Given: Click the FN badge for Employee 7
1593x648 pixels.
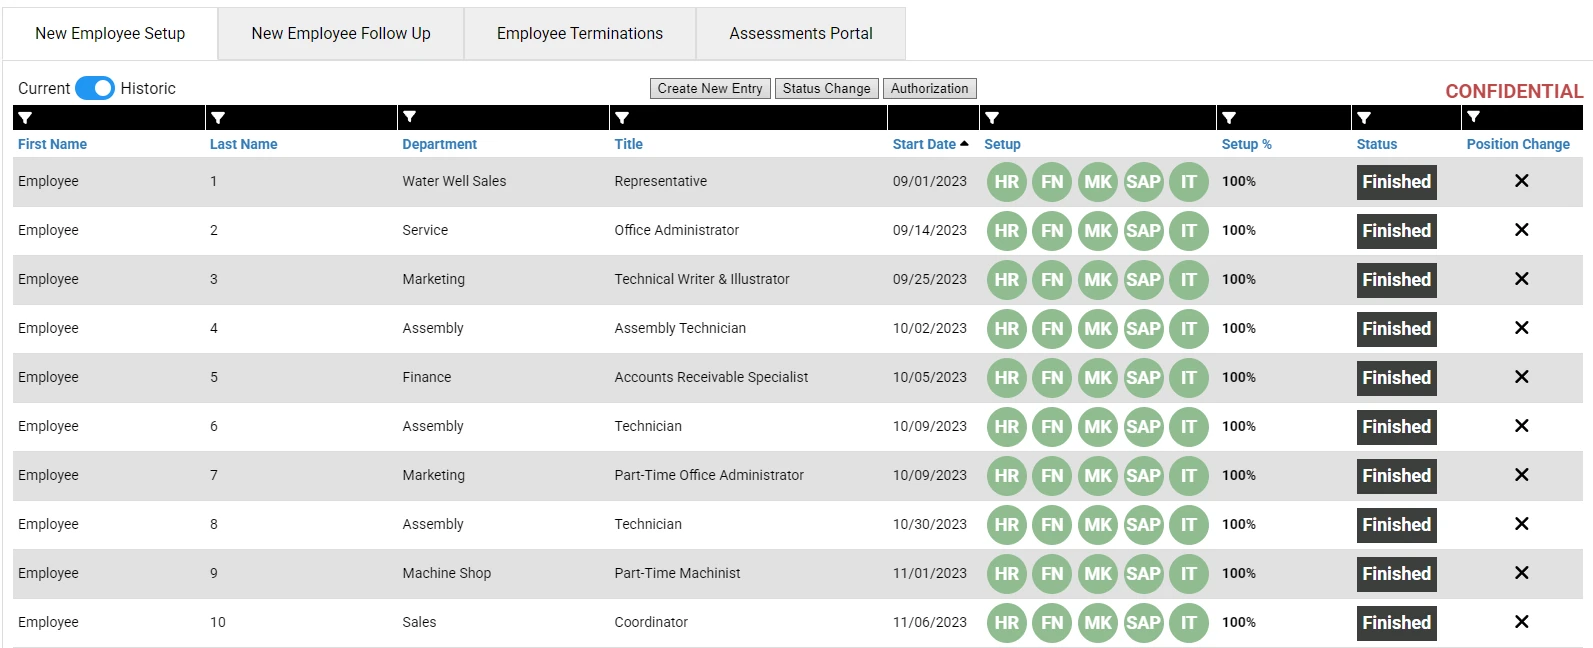Looking at the screenshot, I should pyautogui.click(x=1052, y=476).
